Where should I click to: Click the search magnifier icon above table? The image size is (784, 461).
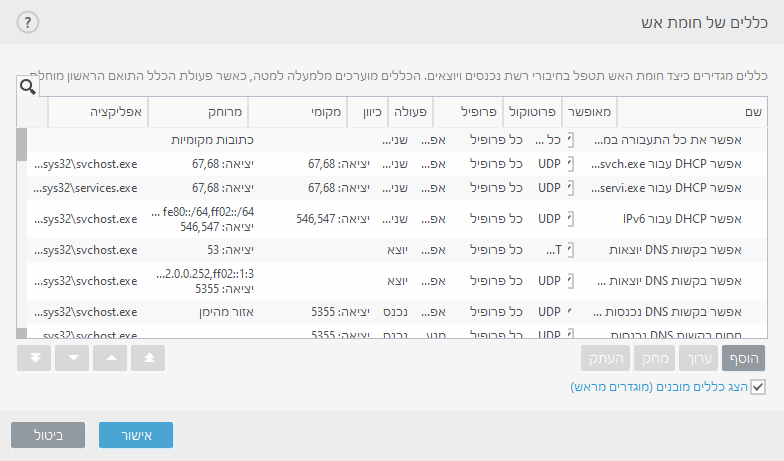[x=28, y=87]
